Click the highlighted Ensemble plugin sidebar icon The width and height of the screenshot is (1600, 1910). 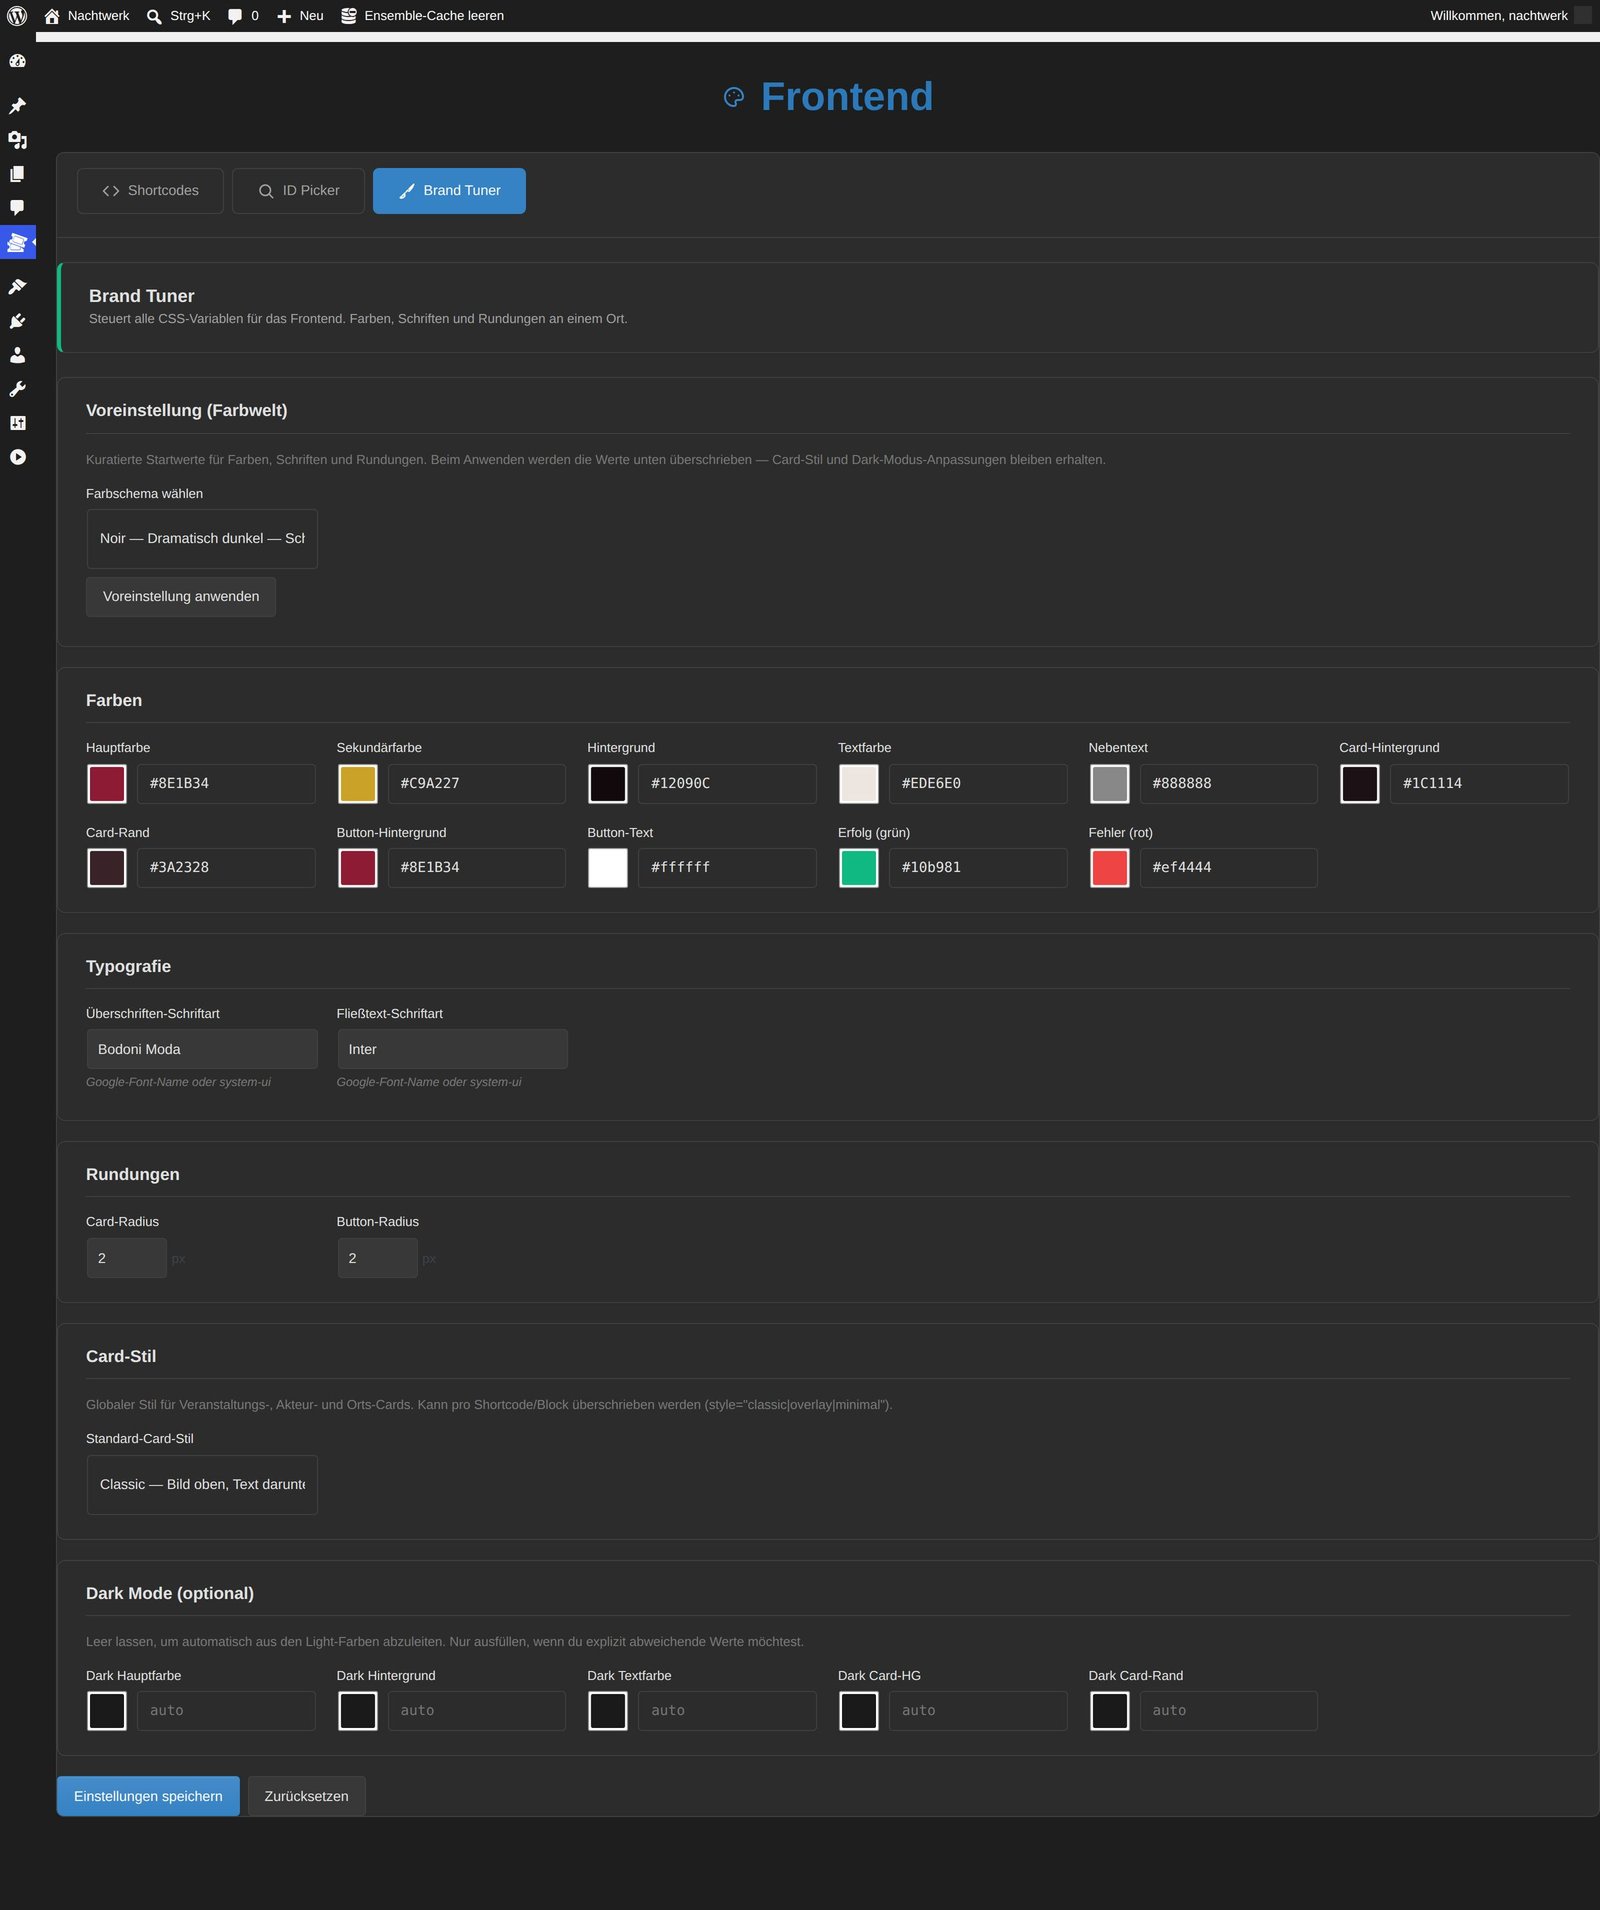pos(17,242)
